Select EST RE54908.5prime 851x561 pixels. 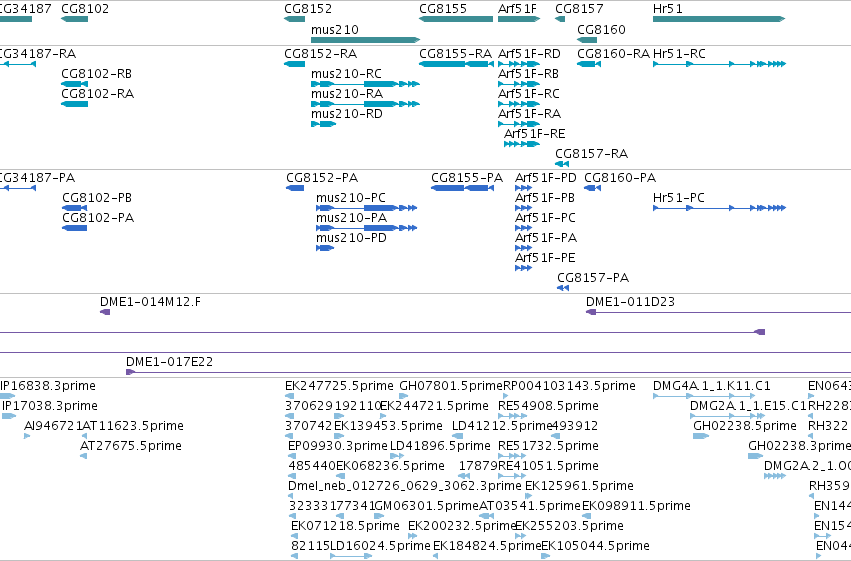(549, 406)
